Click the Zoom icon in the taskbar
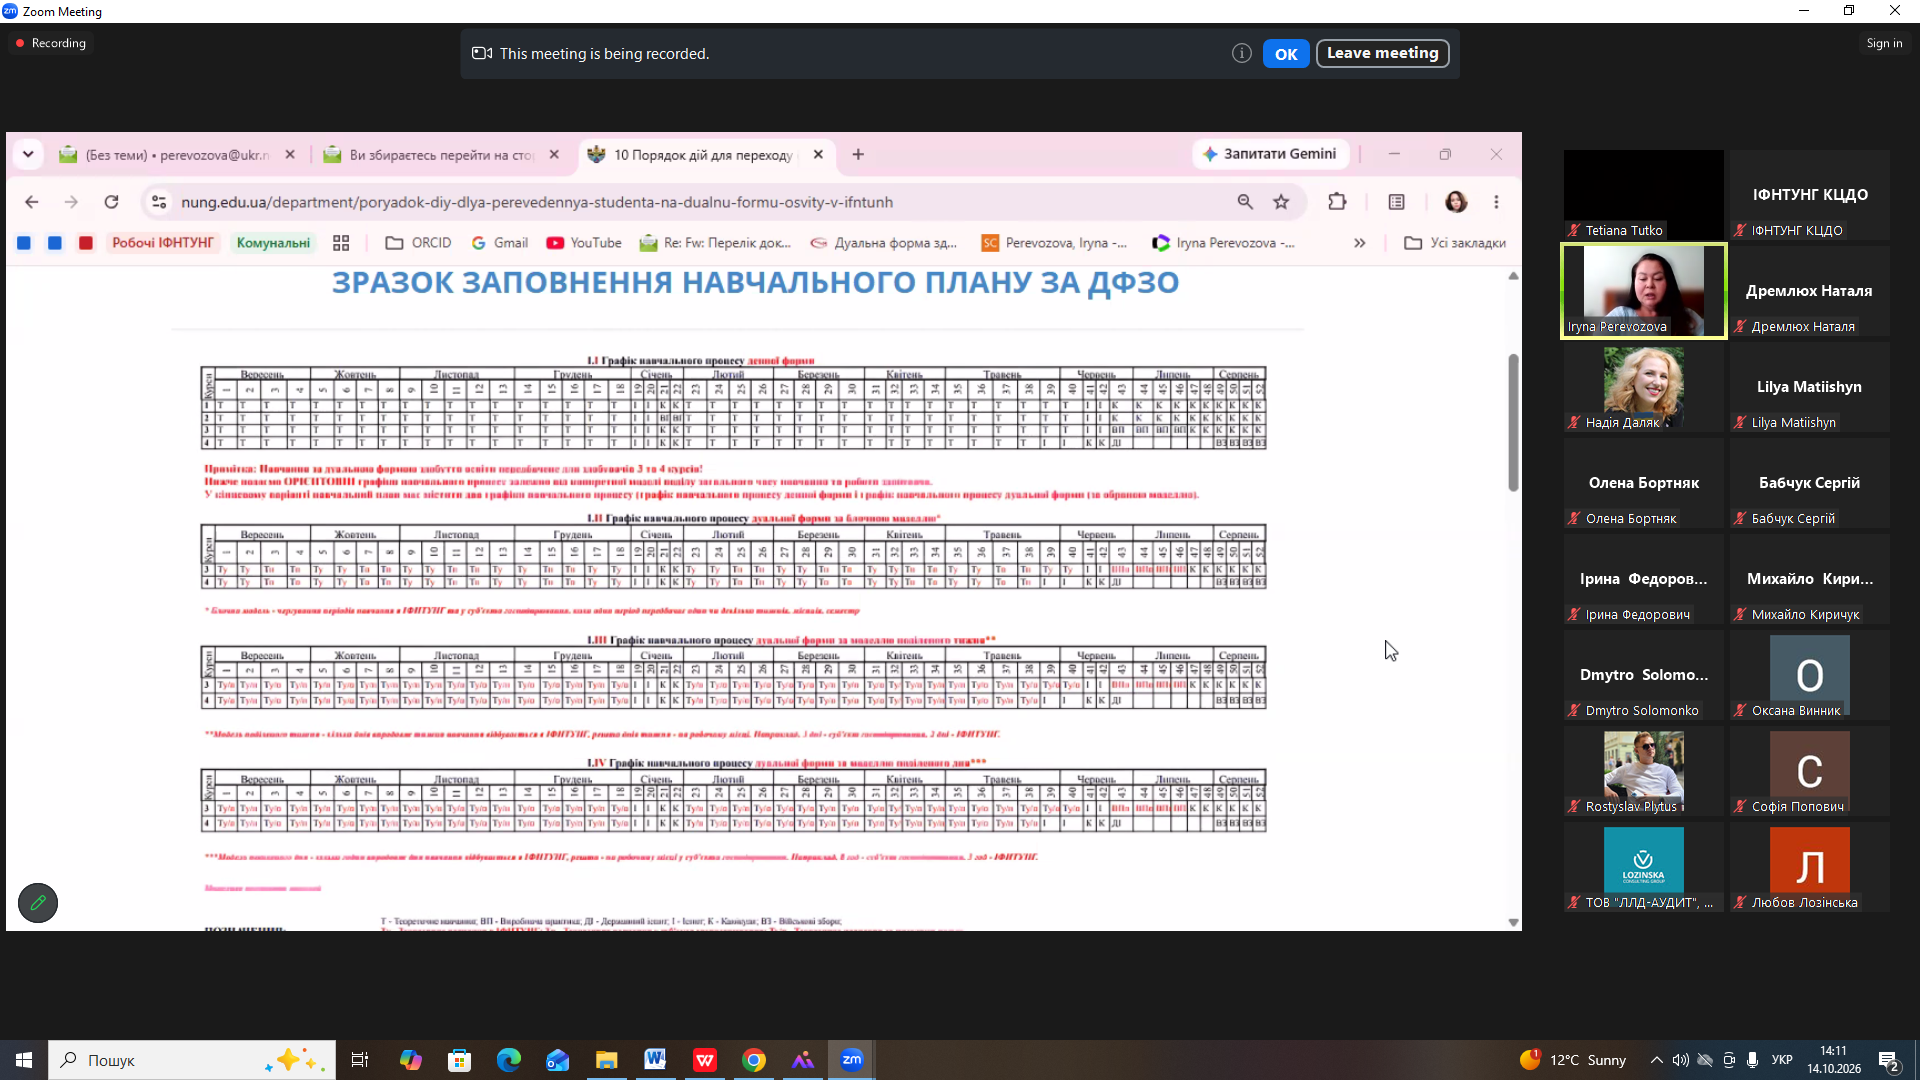Viewport: 1920px width, 1080px height. pyautogui.click(x=852, y=1060)
